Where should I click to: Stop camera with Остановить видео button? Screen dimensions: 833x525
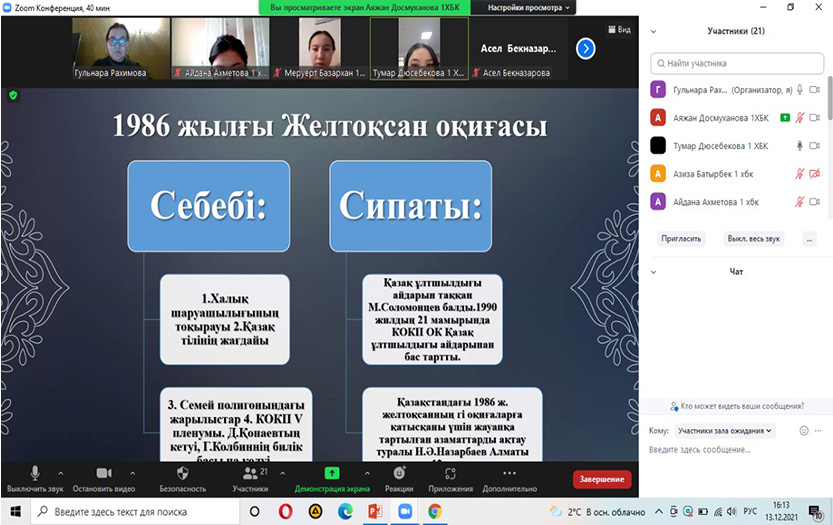[103, 478]
